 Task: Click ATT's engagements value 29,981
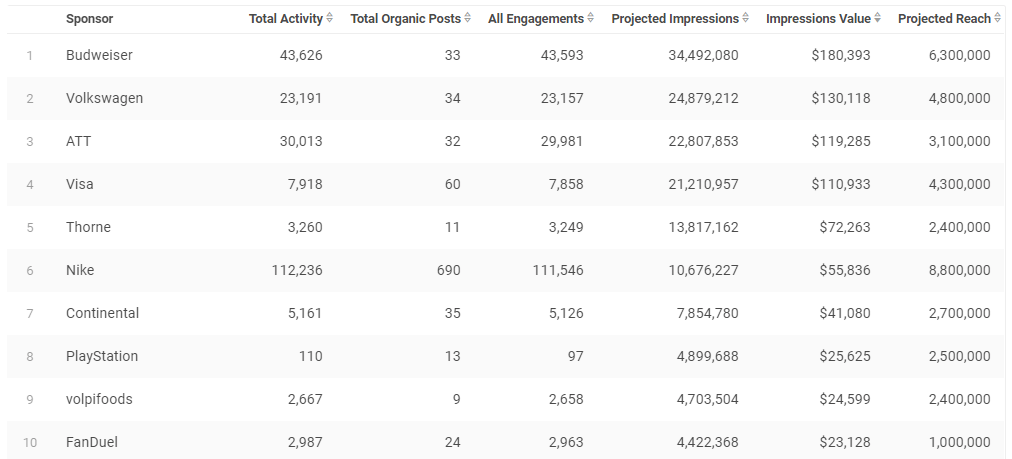click(562, 141)
